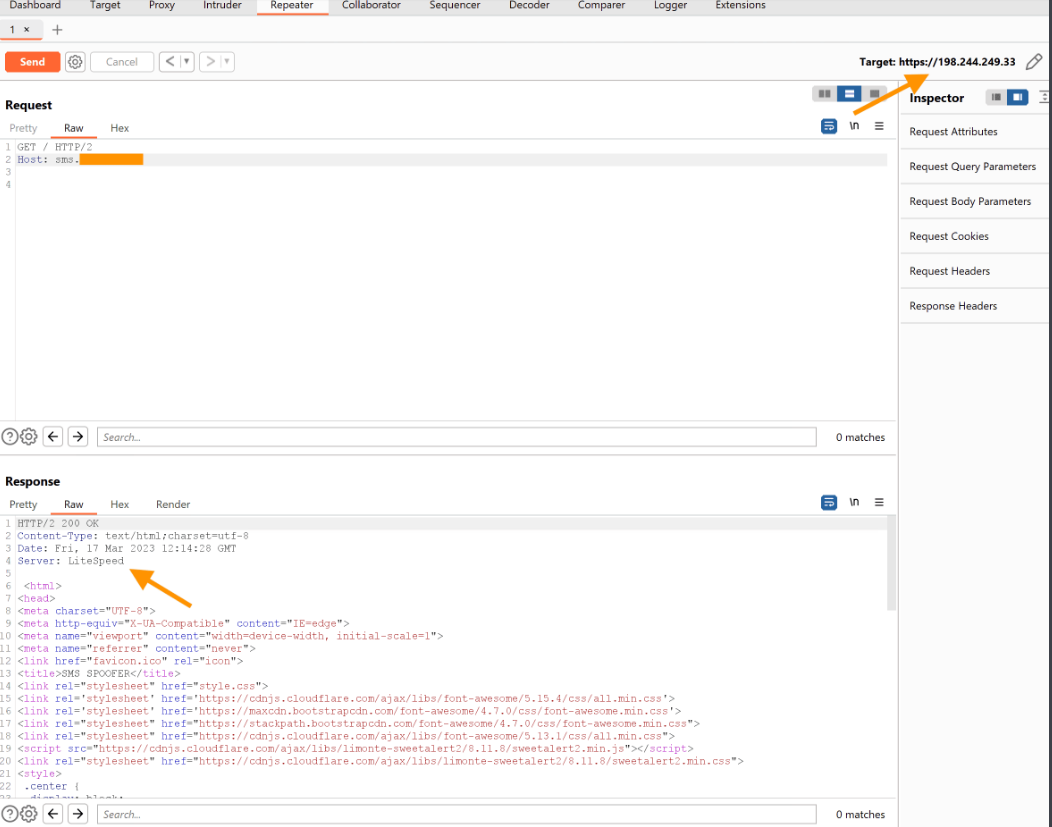
Task: Go to next response search match
Action: point(77,814)
